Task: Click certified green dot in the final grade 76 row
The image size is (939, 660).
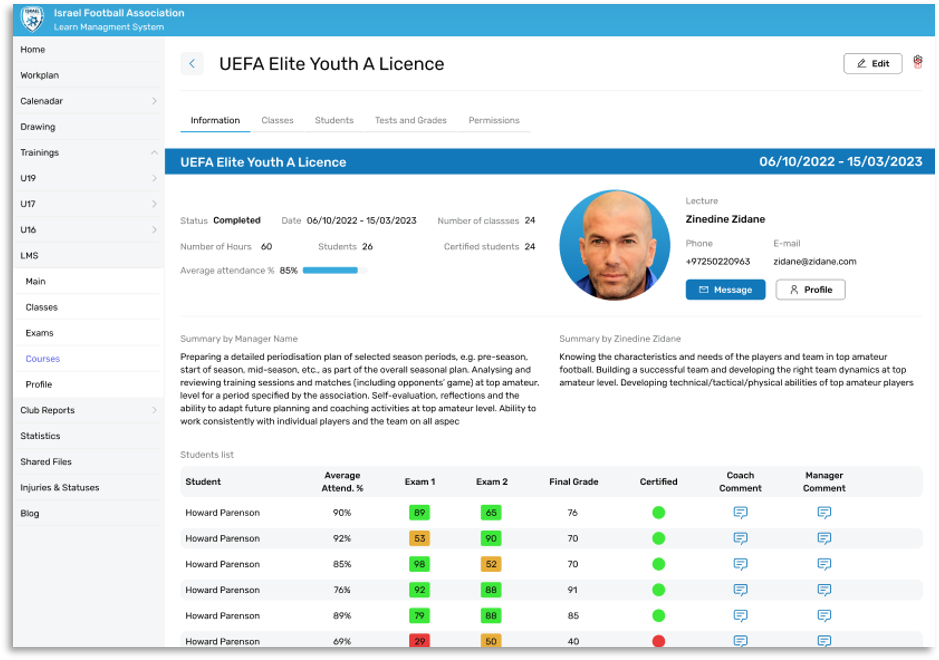Action: [658, 513]
